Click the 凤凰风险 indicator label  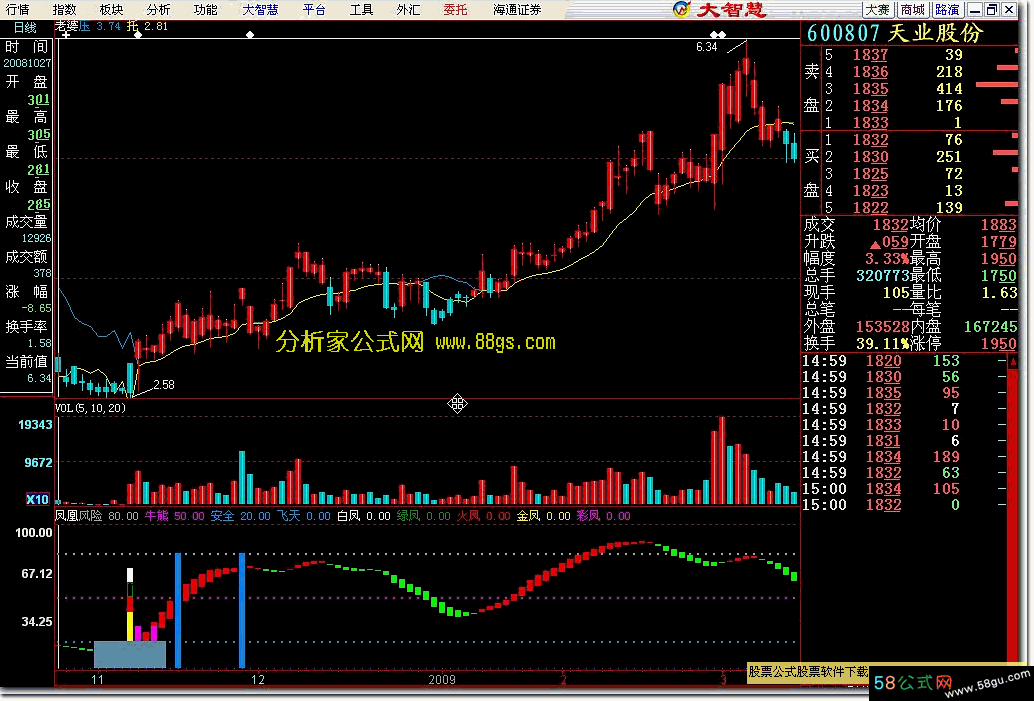point(78,516)
